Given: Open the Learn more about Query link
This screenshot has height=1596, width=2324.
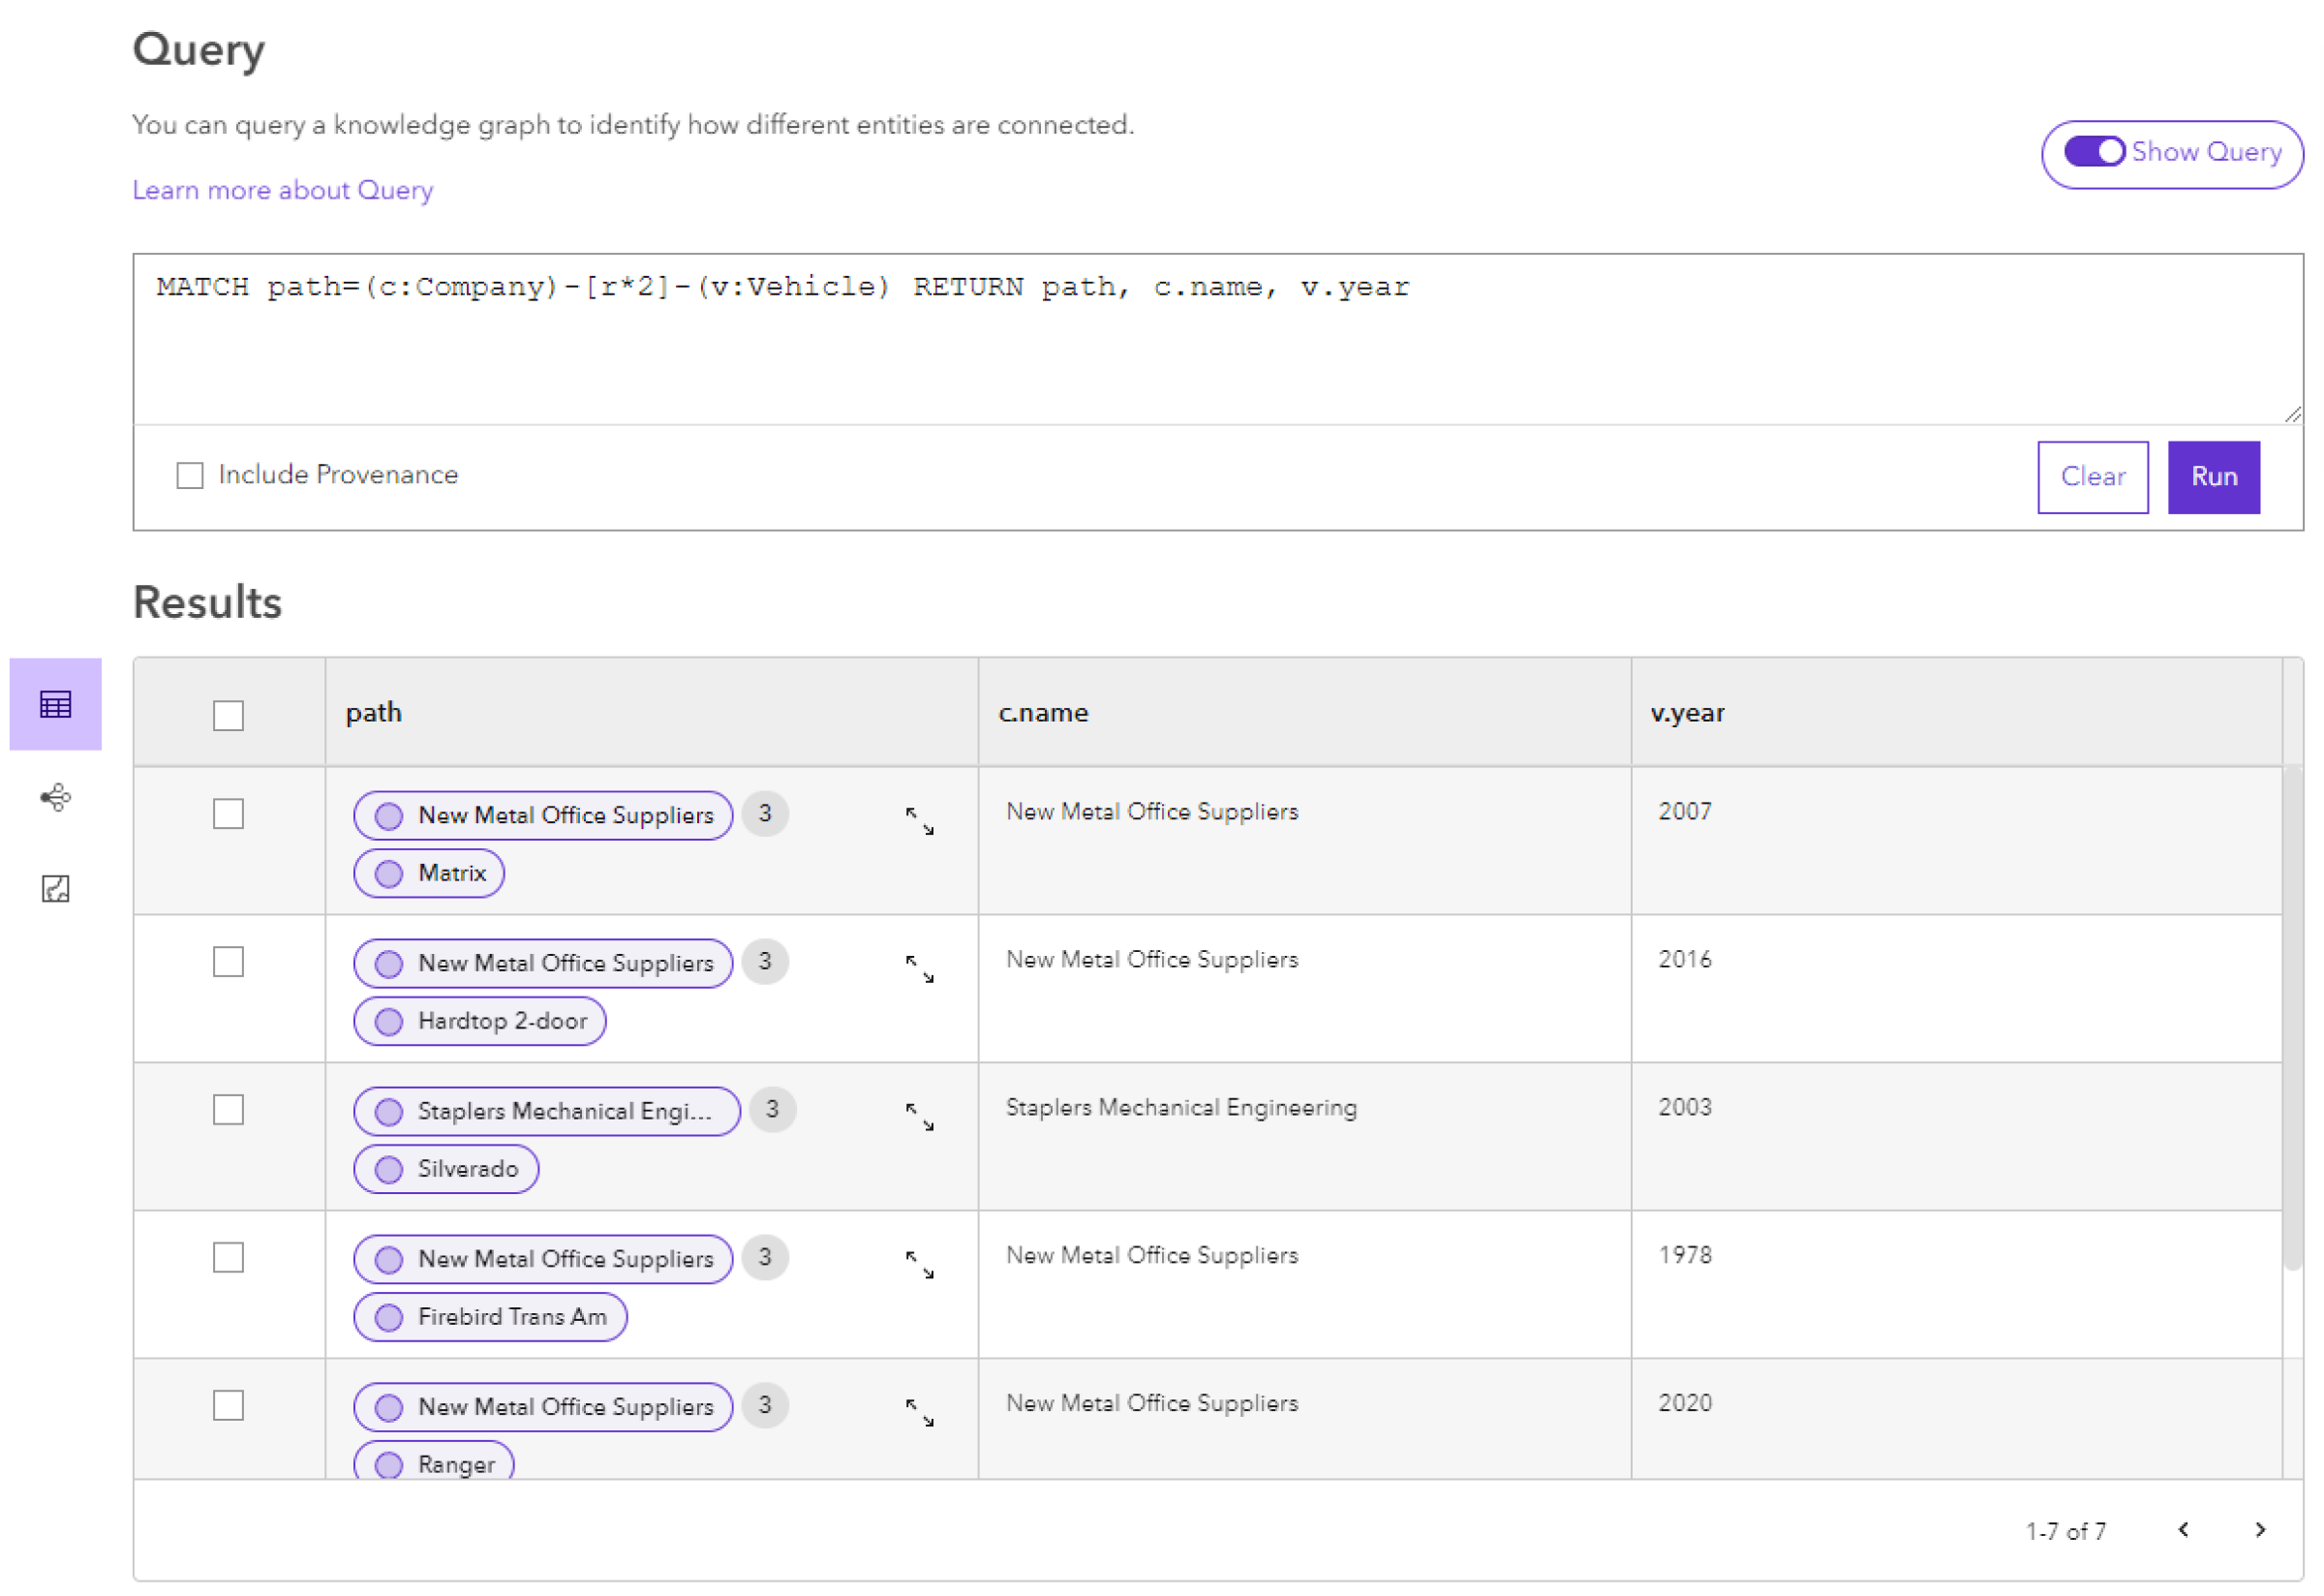Looking at the screenshot, I should coord(281,189).
